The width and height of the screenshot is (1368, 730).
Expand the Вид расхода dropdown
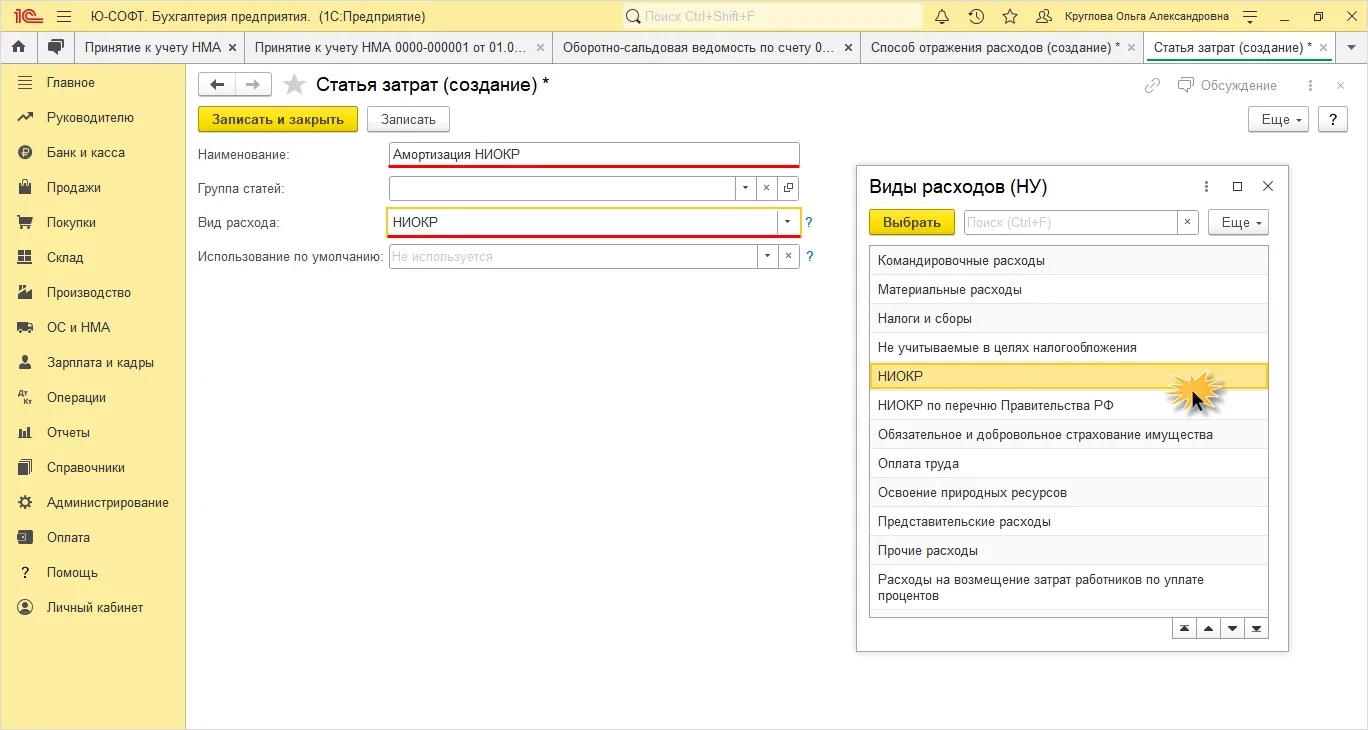pyautogui.click(x=788, y=222)
